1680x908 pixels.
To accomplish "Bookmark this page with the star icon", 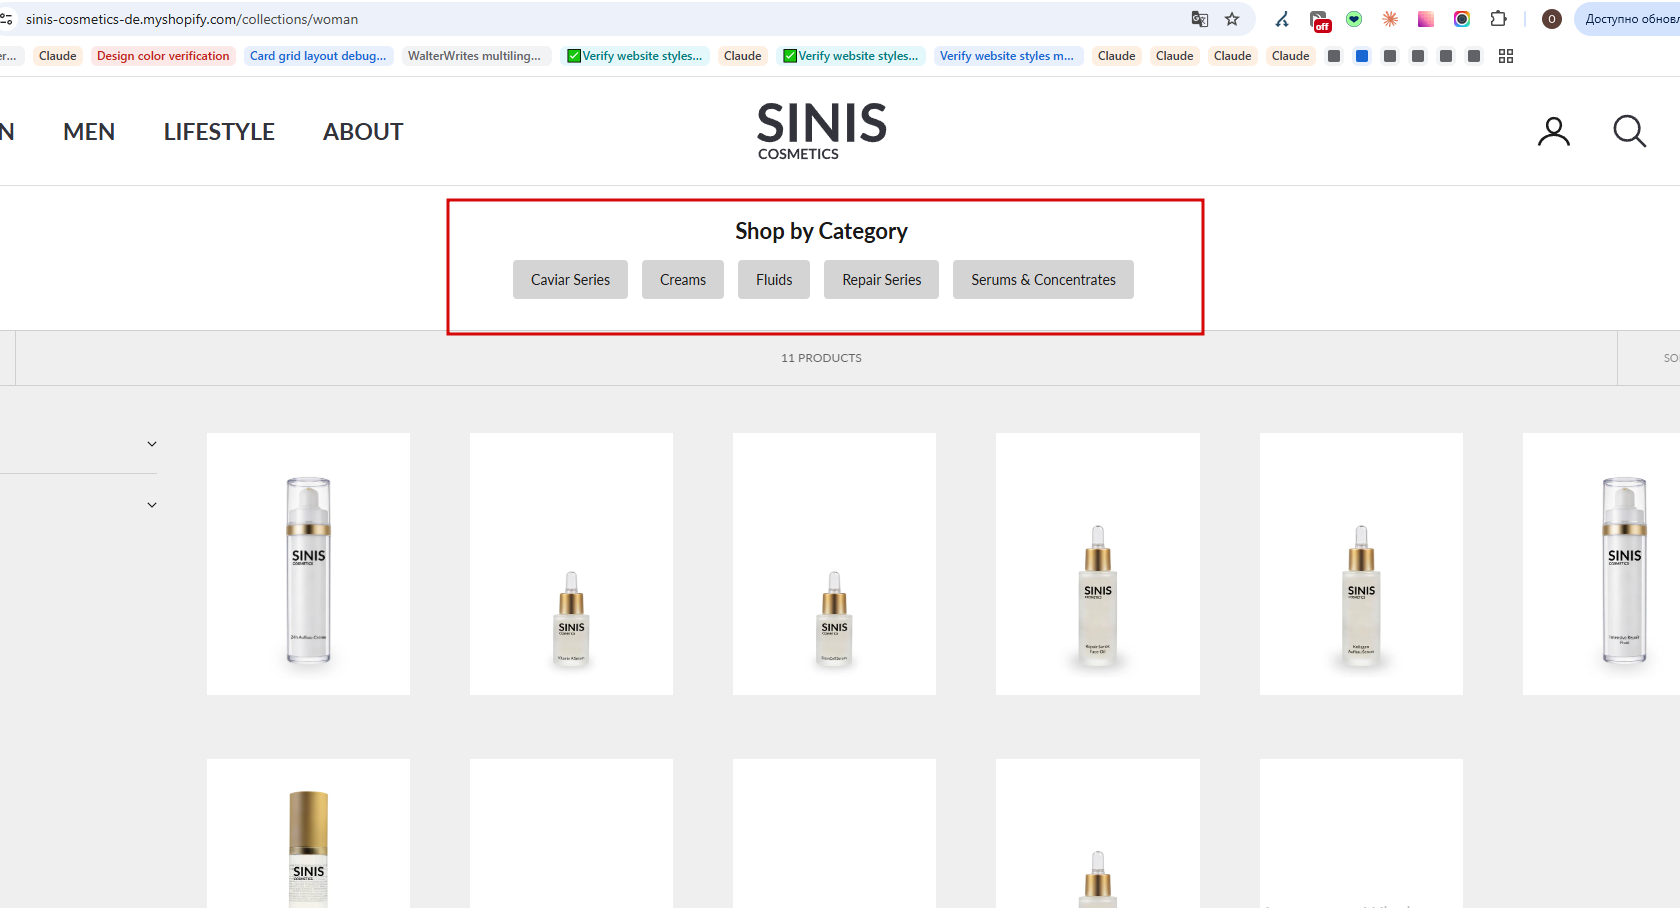I will 1232,19.
